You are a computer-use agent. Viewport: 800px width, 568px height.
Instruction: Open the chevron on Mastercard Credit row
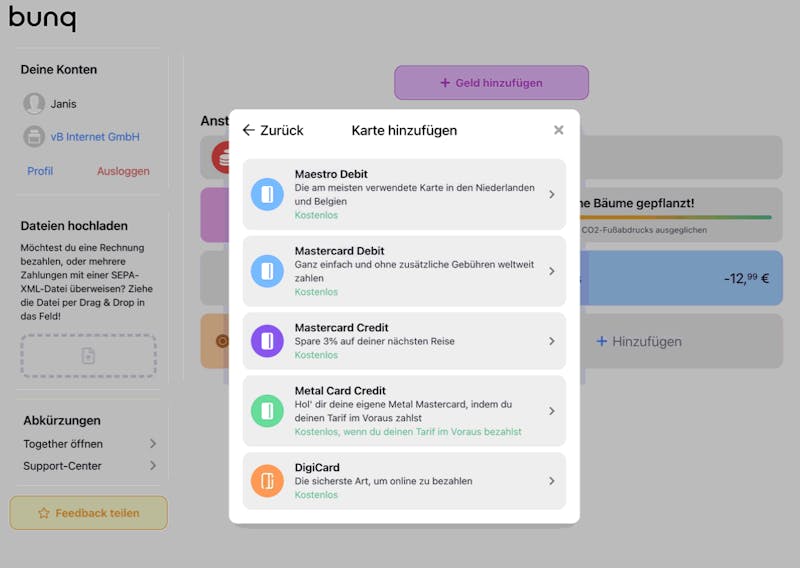click(x=552, y=341)
